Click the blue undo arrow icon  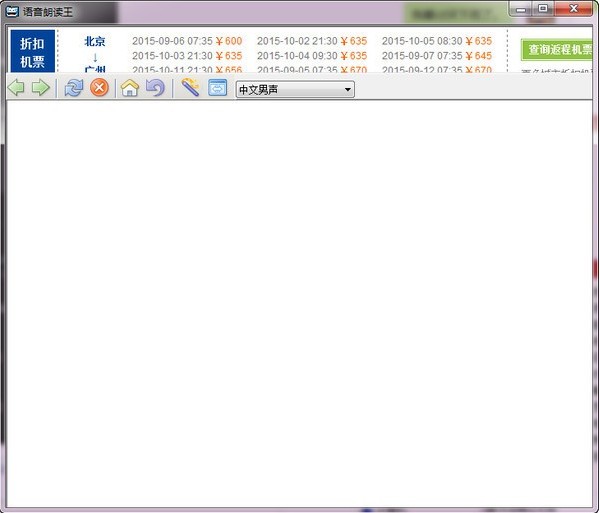tap(155, 88)
